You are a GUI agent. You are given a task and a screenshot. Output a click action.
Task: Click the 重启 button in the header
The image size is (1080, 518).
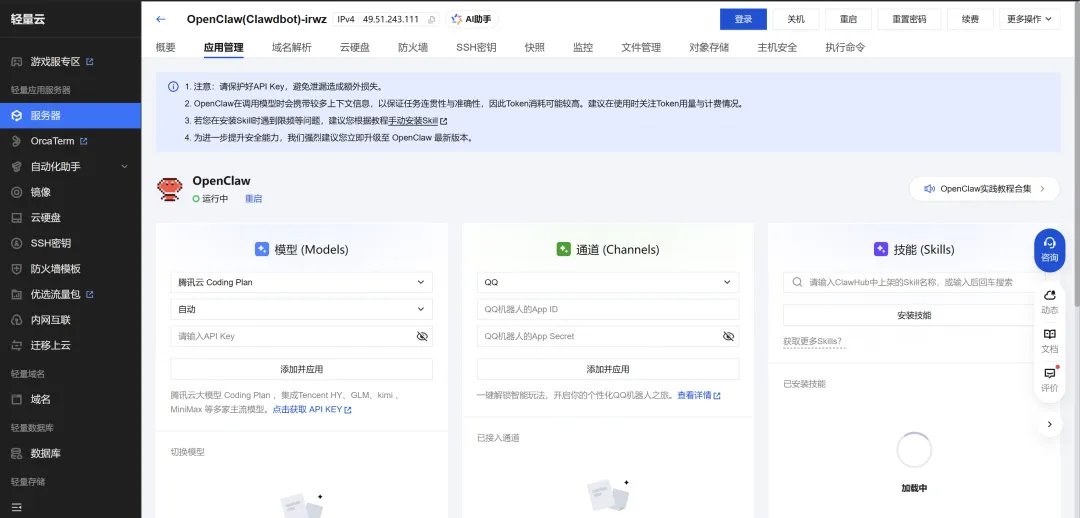point(848,19)
